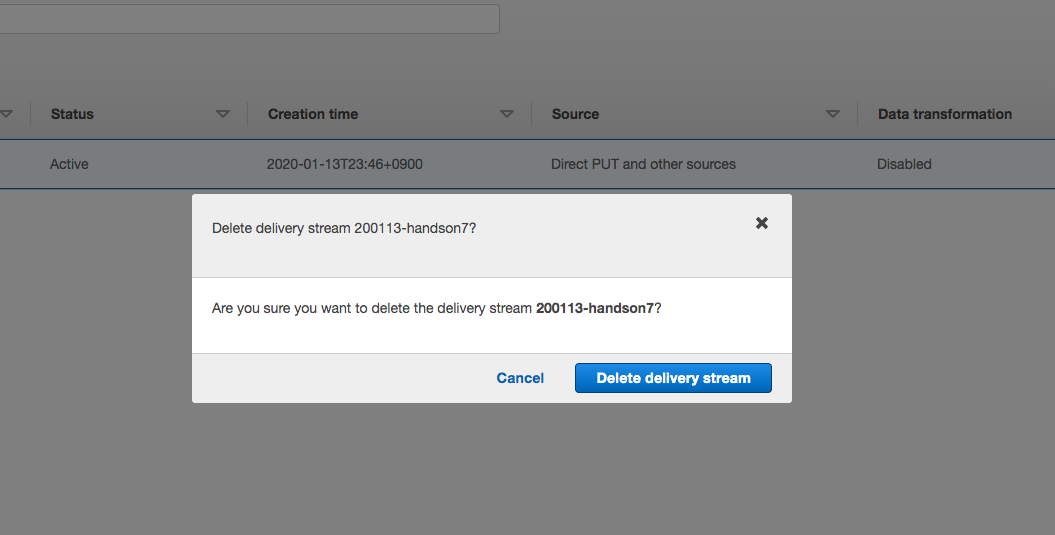
Task: Click the Direct PUT and other sources cell
Action: pos(643,164)
